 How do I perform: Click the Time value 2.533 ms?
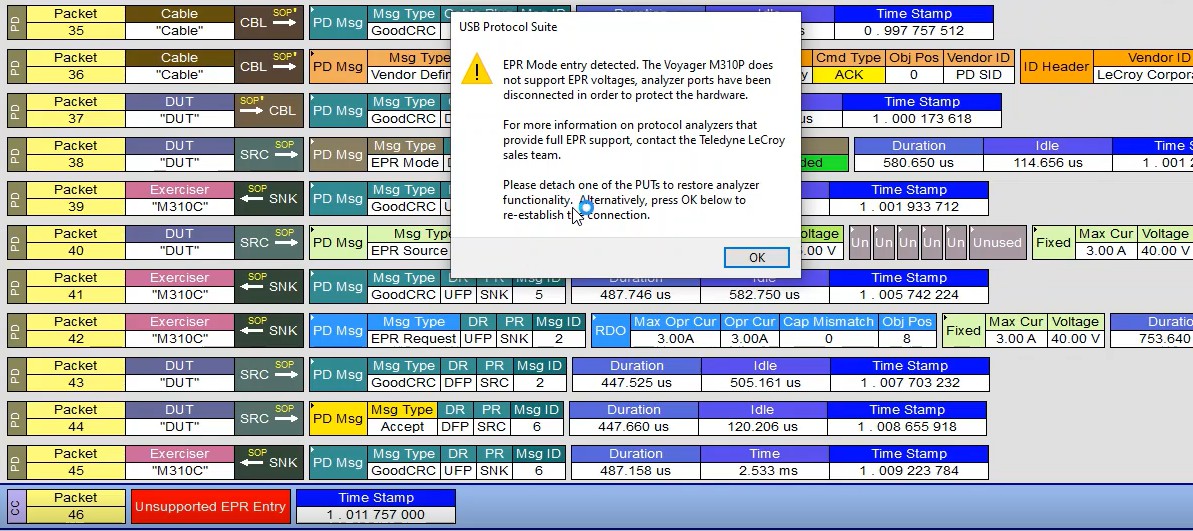[765, 471]
